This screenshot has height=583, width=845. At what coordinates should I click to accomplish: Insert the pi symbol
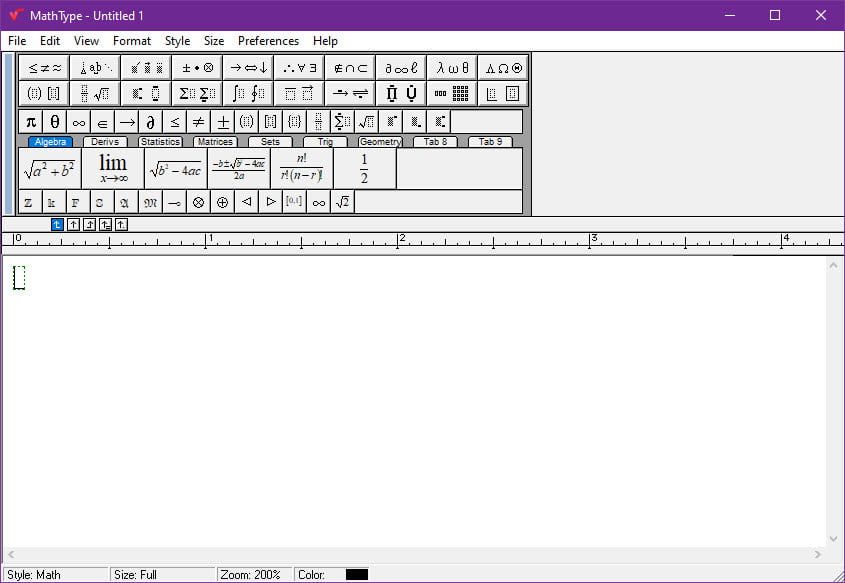(31, 122)
